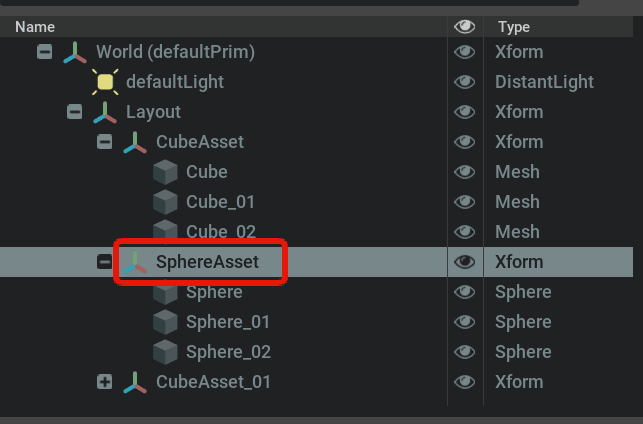Click the Cube_01 mesh cube icon

pyautogui.click(x=165, y=202)
